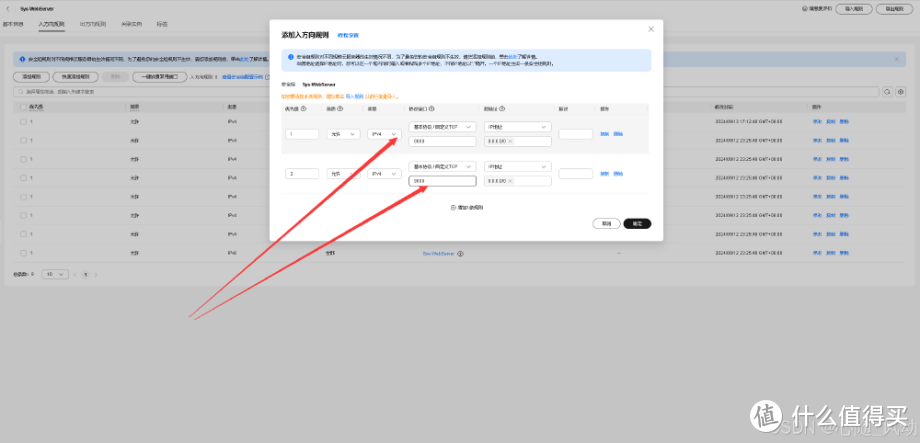Image resolution: width=920 pixels, height=443 pixels.
Task: Open IPv4 type dropdown for rule 2
Action: [384, 174]
